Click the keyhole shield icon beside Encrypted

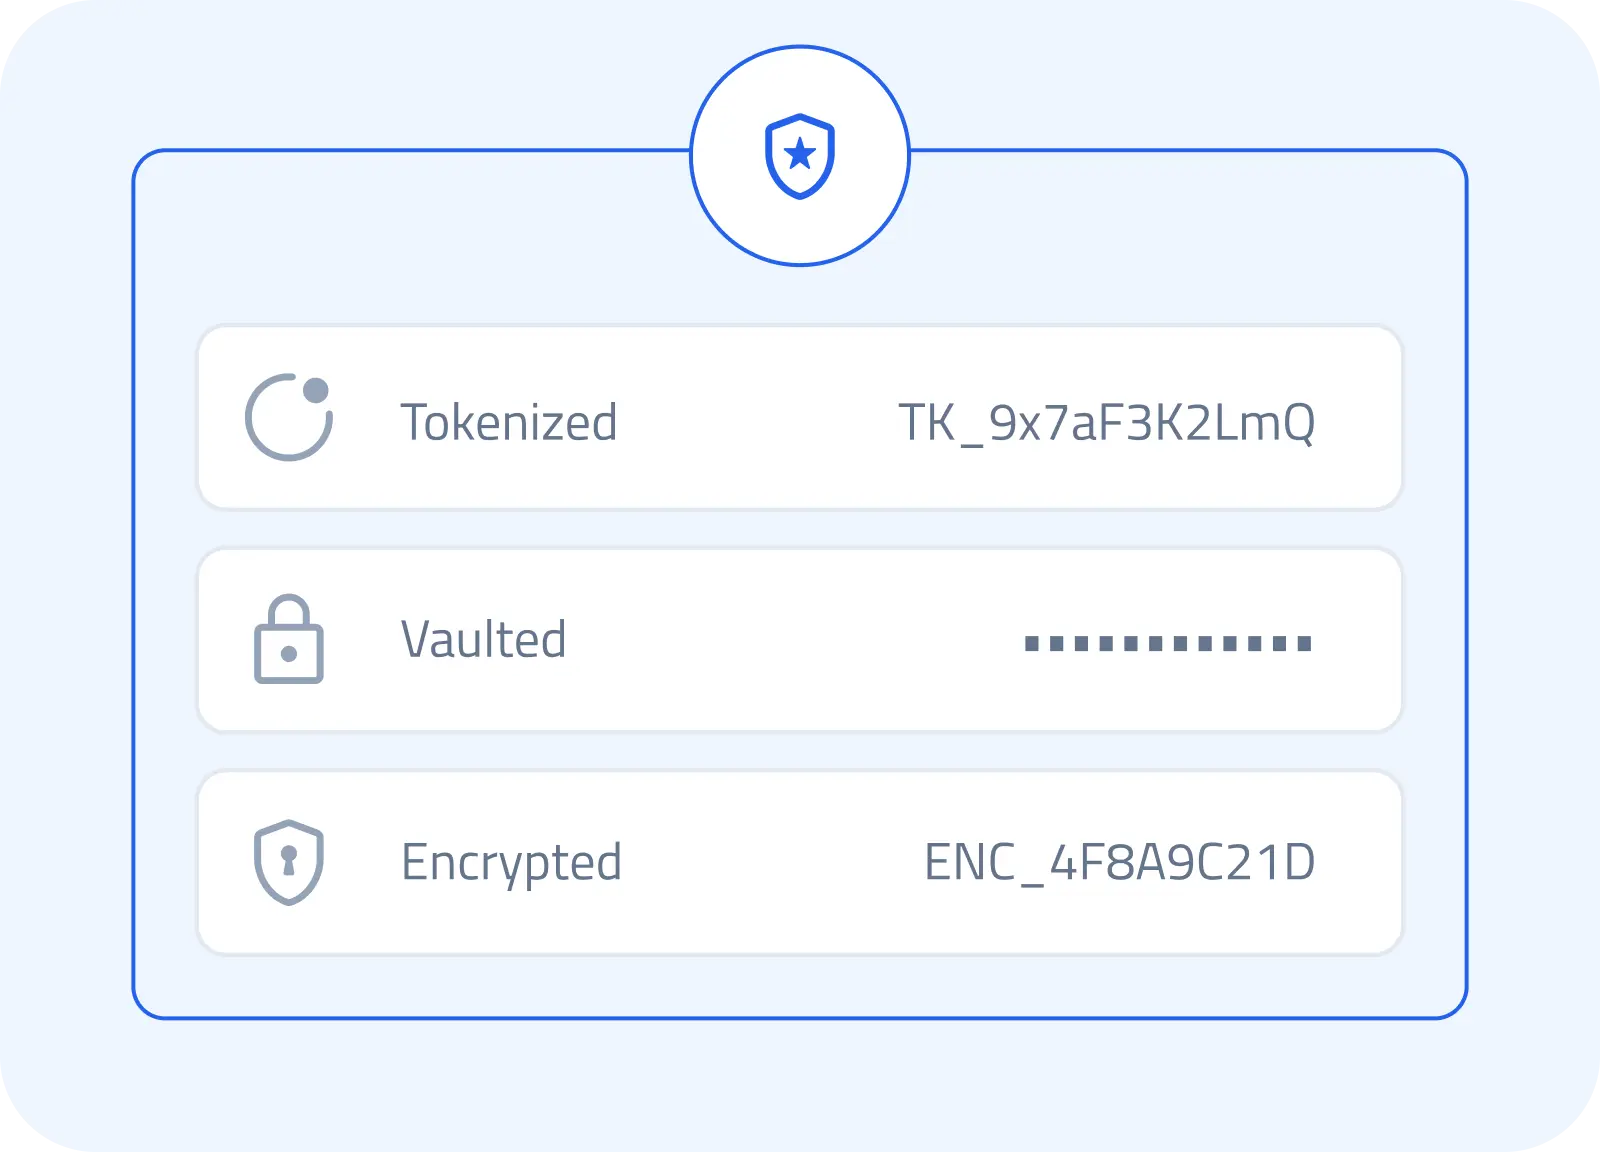289,862
